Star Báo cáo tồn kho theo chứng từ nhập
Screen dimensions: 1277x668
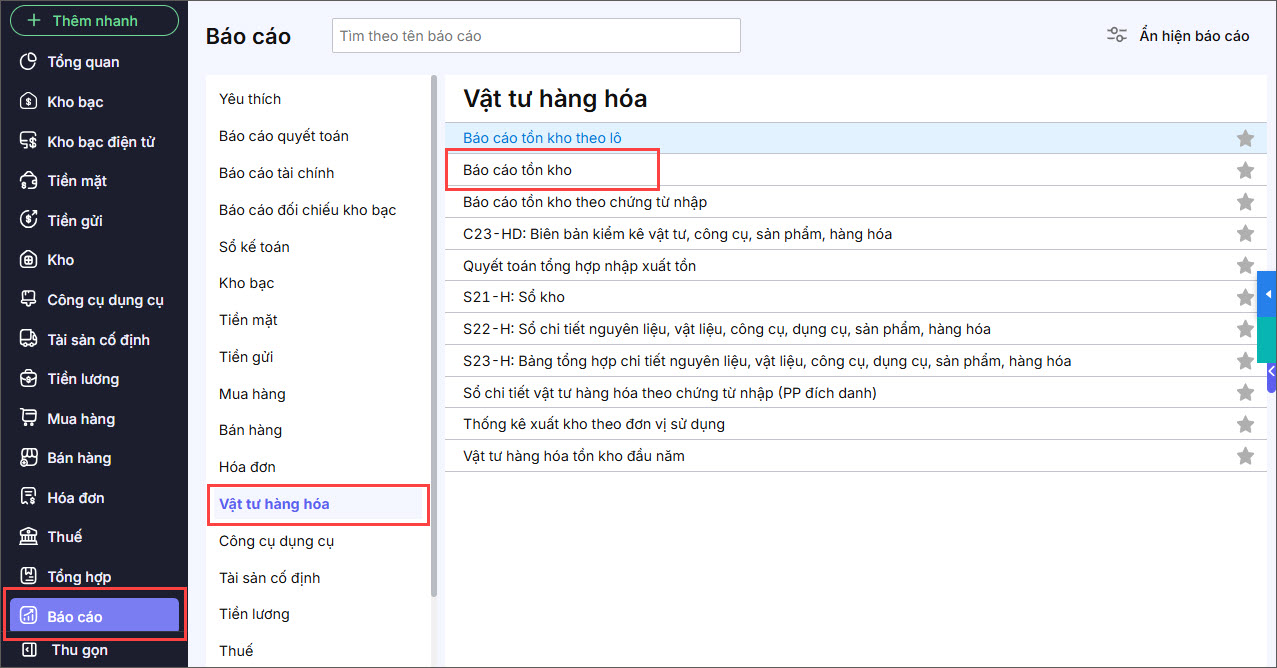(1245, 202)
